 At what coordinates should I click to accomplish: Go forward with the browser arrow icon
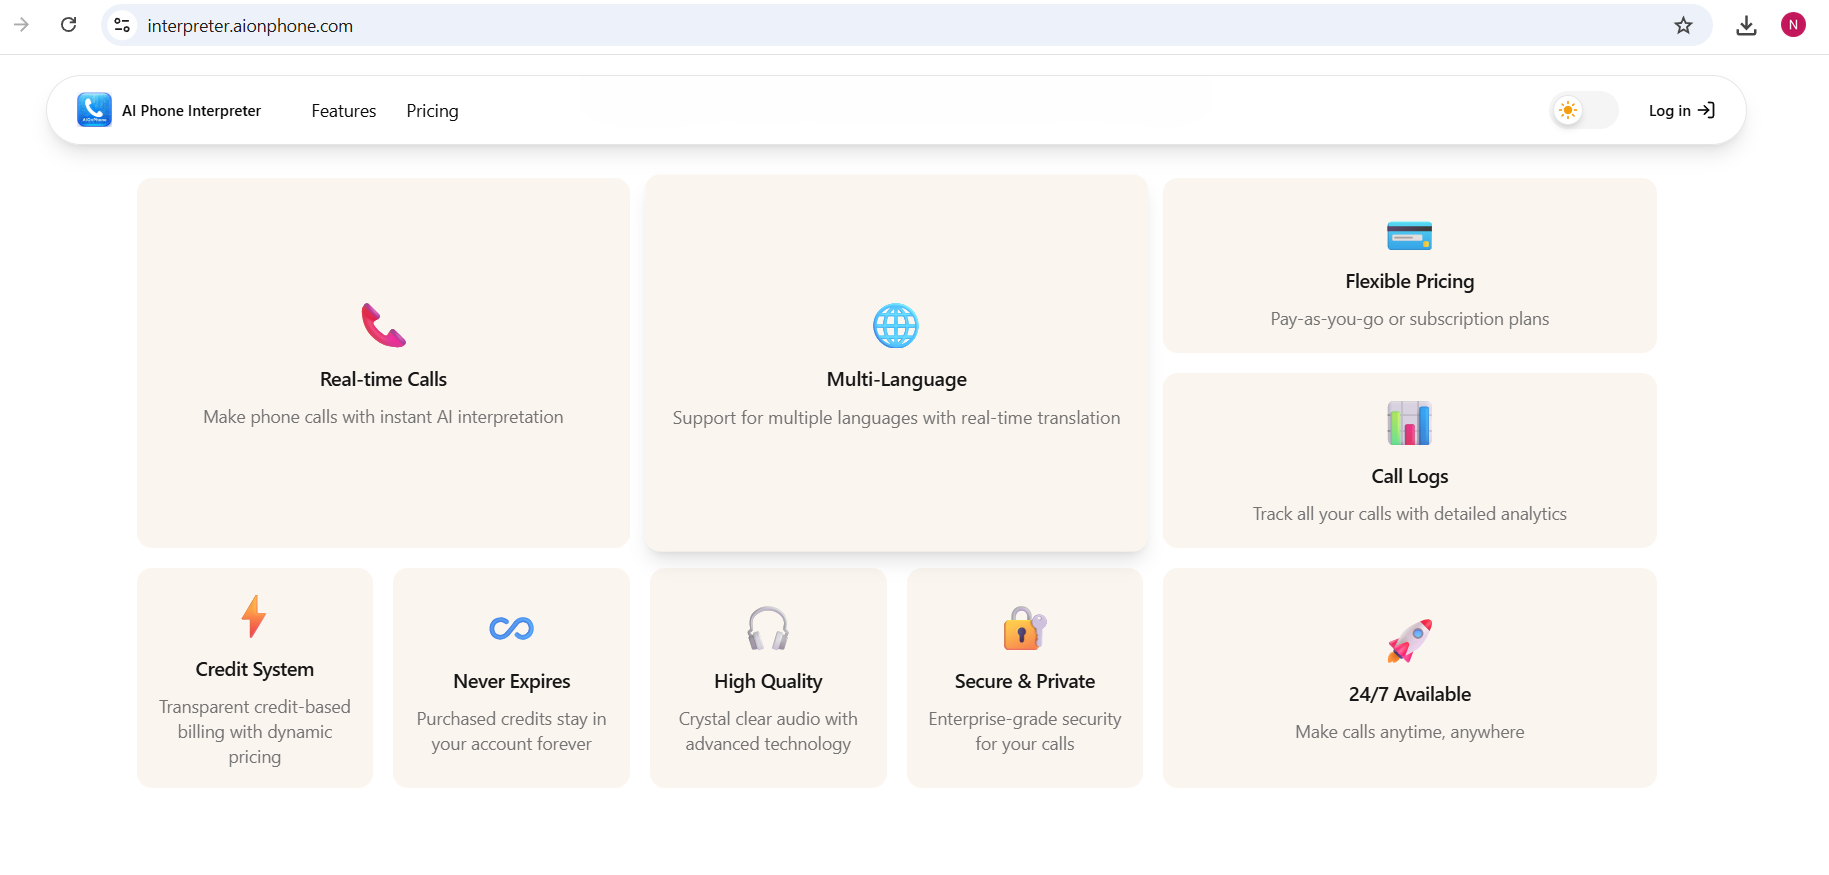coord(21,25)
